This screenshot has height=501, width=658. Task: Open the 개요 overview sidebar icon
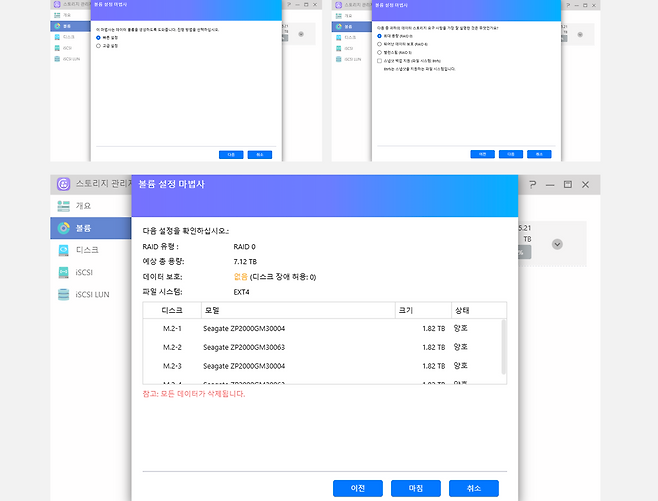point(63,205)
